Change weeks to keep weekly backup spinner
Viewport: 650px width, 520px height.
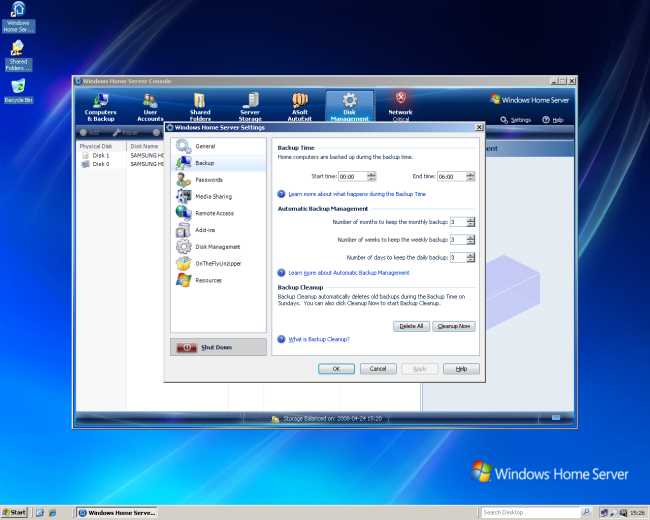tap(471, 240)
